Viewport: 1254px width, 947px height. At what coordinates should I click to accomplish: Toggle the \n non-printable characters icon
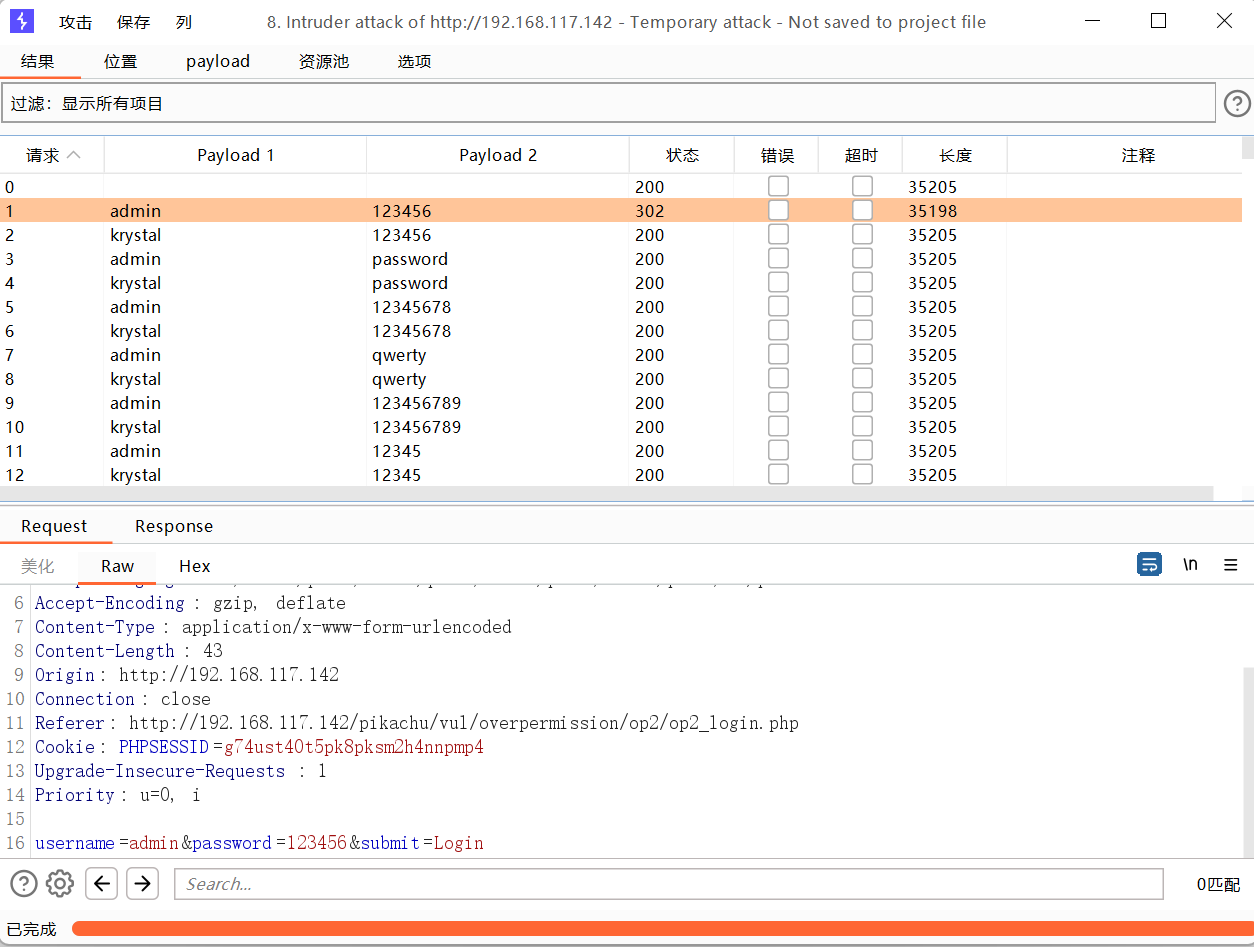click(1190, 565)
